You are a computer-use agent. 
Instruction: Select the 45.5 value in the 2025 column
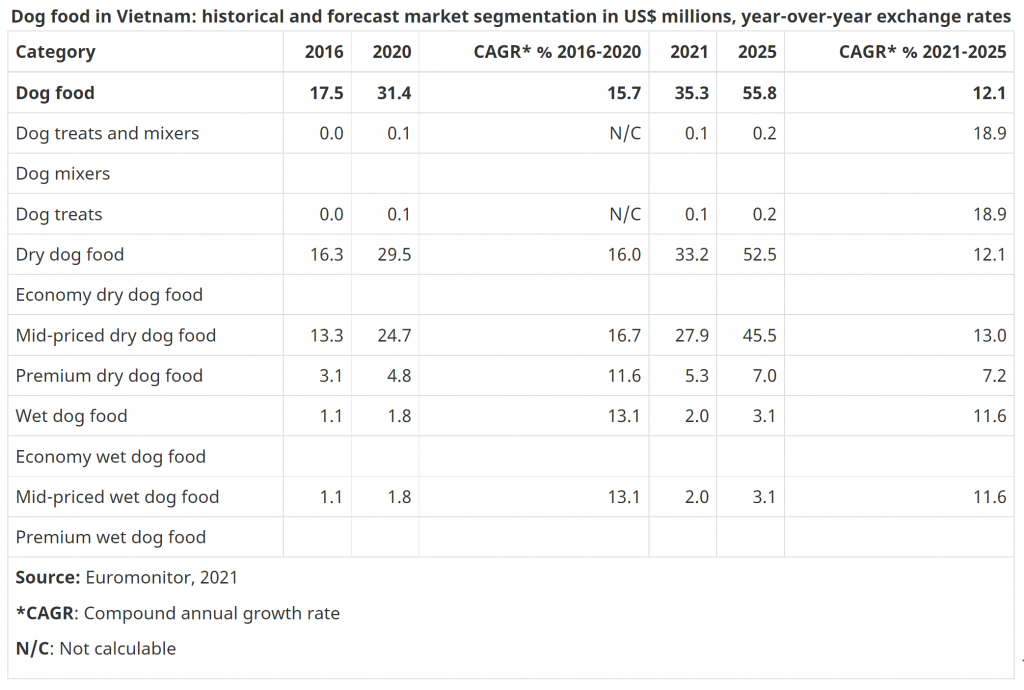click(x=757, y=335)
